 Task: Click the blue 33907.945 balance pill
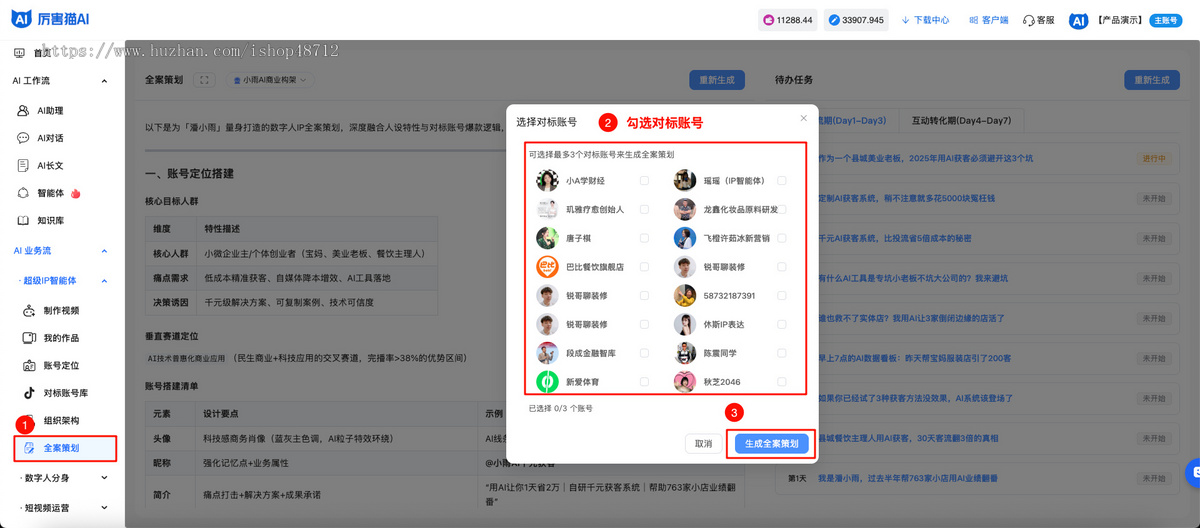(858, 20)
